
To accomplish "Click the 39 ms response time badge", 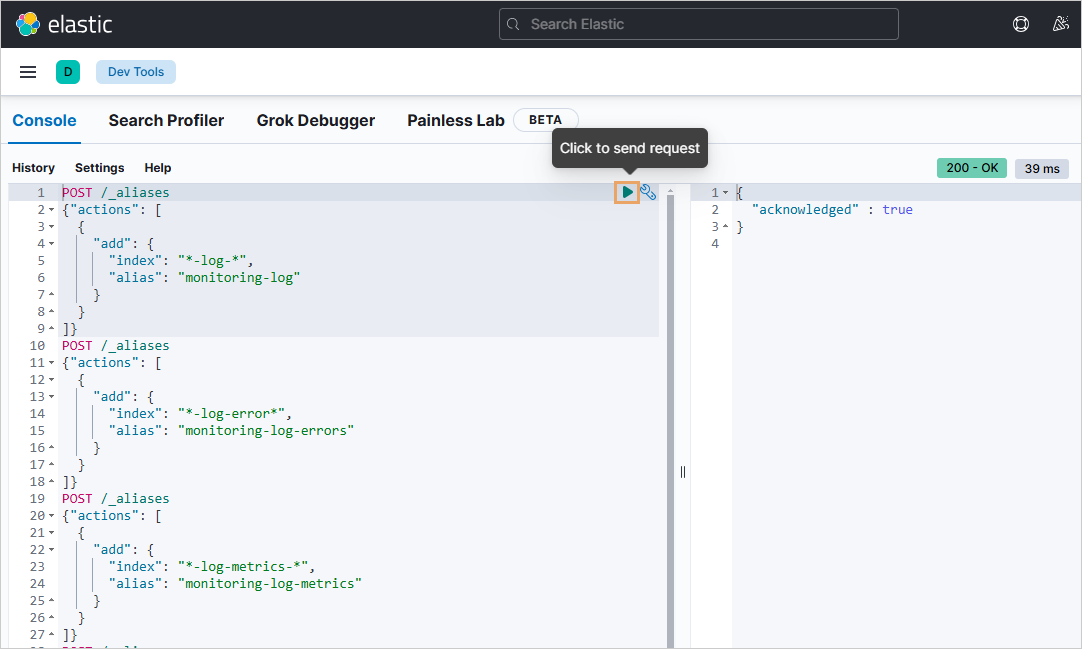I will [1042, 168].
